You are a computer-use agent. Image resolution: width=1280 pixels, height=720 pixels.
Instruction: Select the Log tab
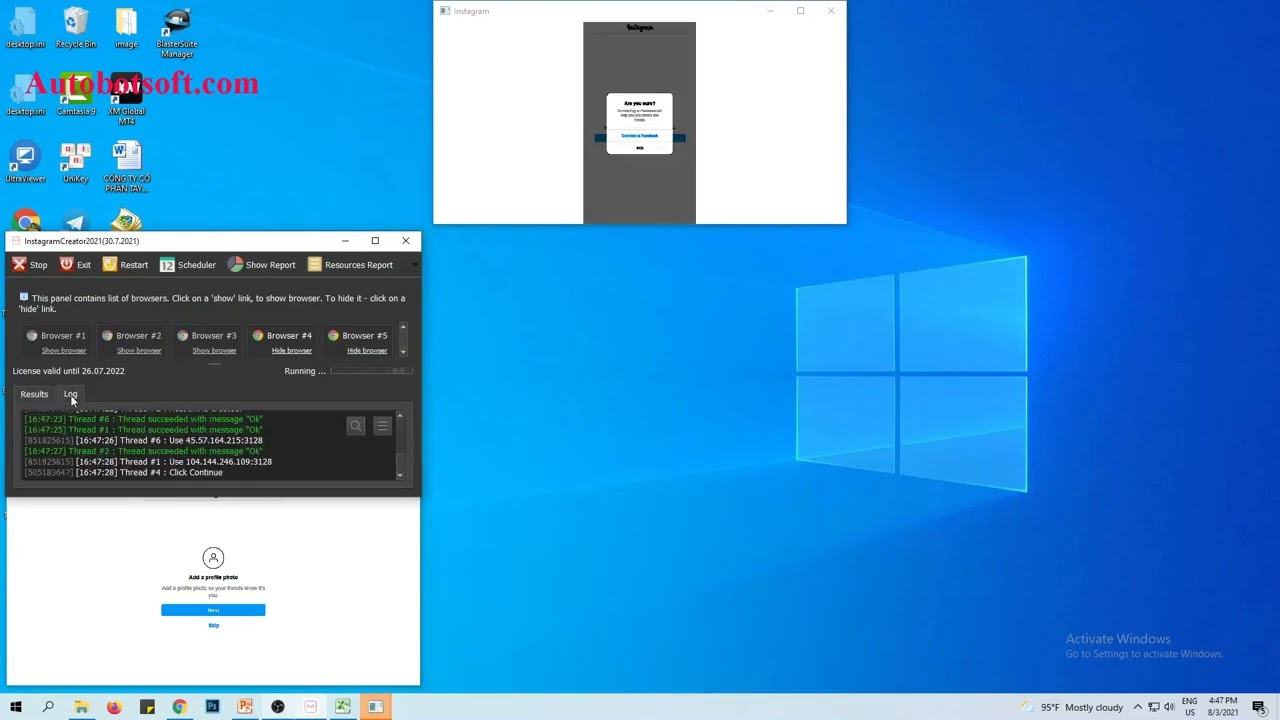[x=70, y=394]
